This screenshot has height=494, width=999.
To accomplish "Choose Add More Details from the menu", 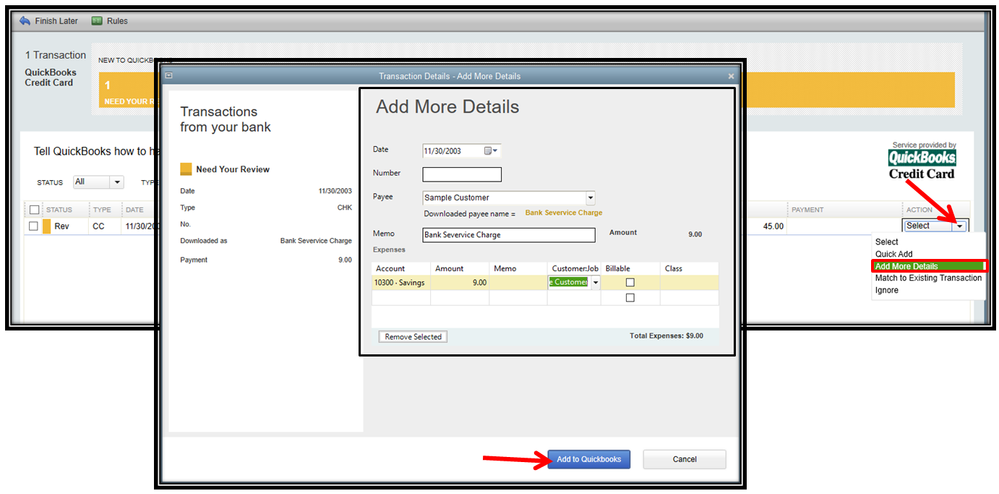I will point(928,266).
